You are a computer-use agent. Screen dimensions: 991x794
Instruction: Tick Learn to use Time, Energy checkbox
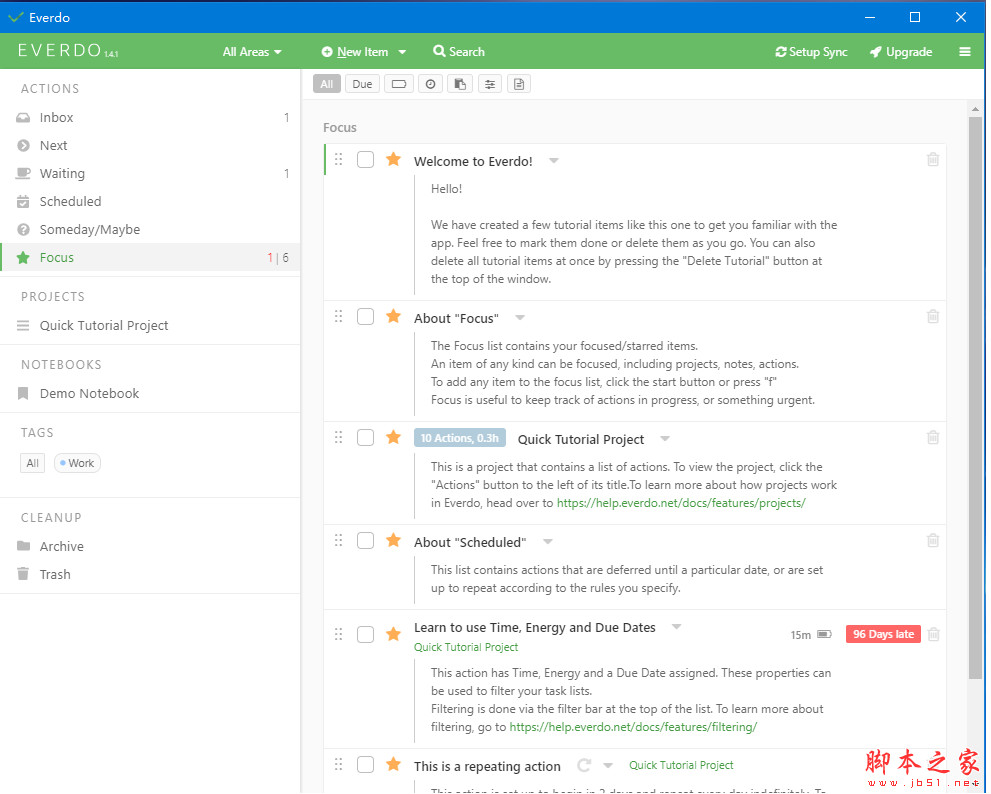coord(366,634)
